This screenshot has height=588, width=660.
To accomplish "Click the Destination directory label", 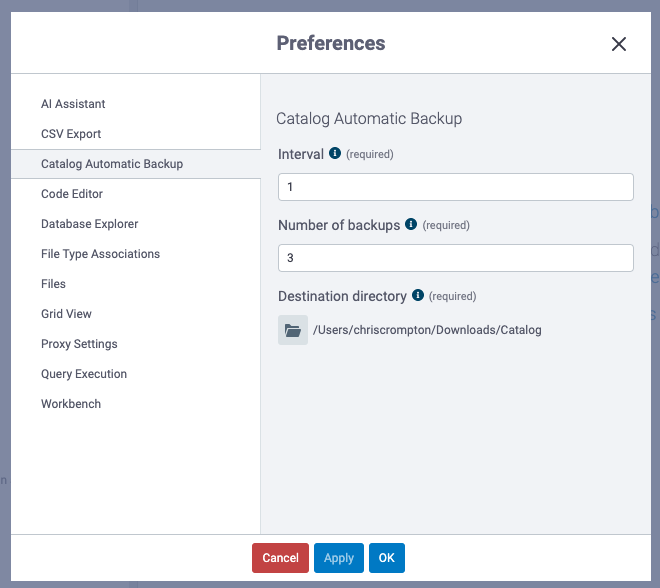I will coord(342,296).
